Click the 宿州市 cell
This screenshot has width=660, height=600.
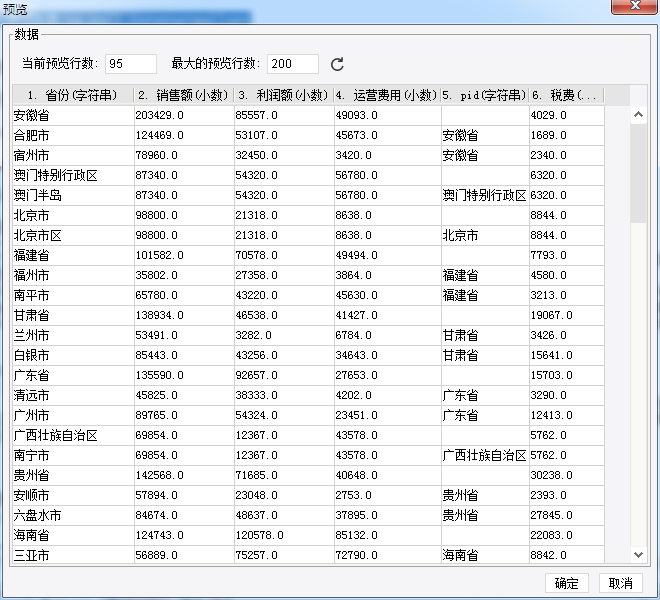coord(73,155)
